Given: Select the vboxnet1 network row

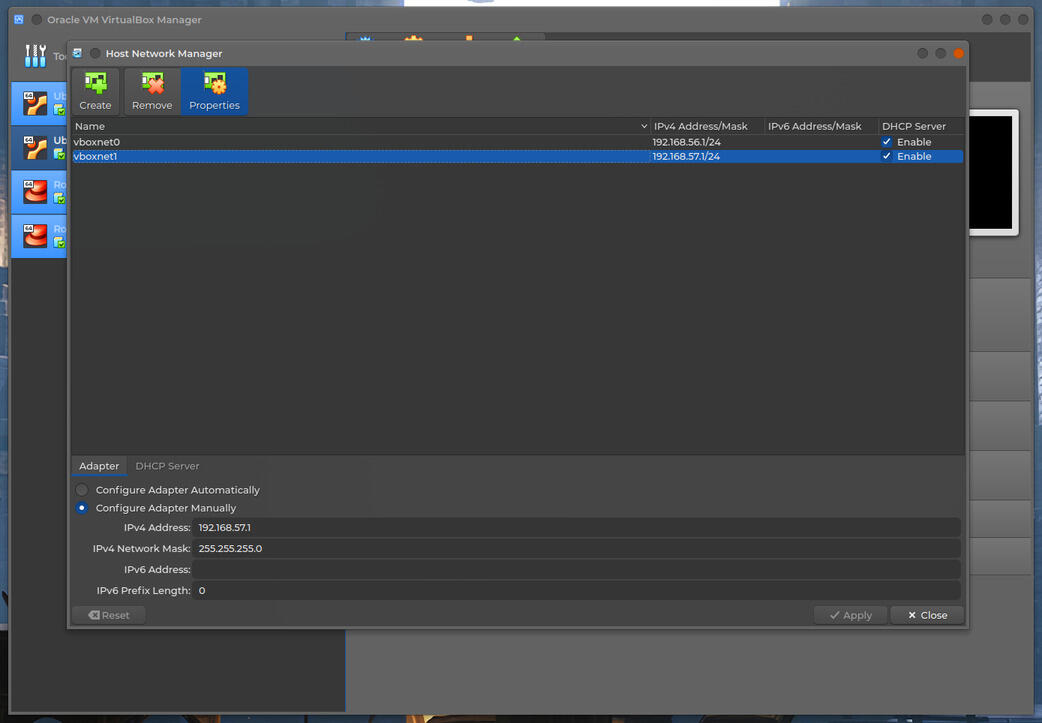Looking at the screenshot, I should pos(518,156).
